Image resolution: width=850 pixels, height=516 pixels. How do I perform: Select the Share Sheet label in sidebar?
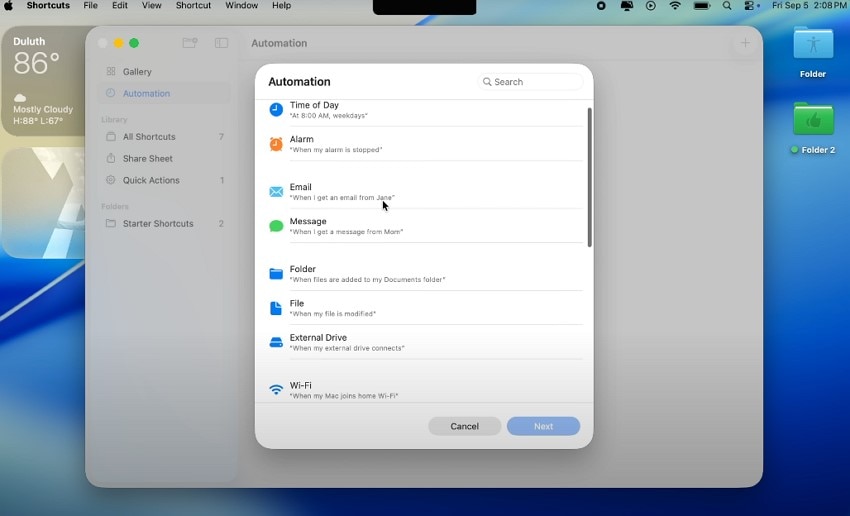coord(147,158)
